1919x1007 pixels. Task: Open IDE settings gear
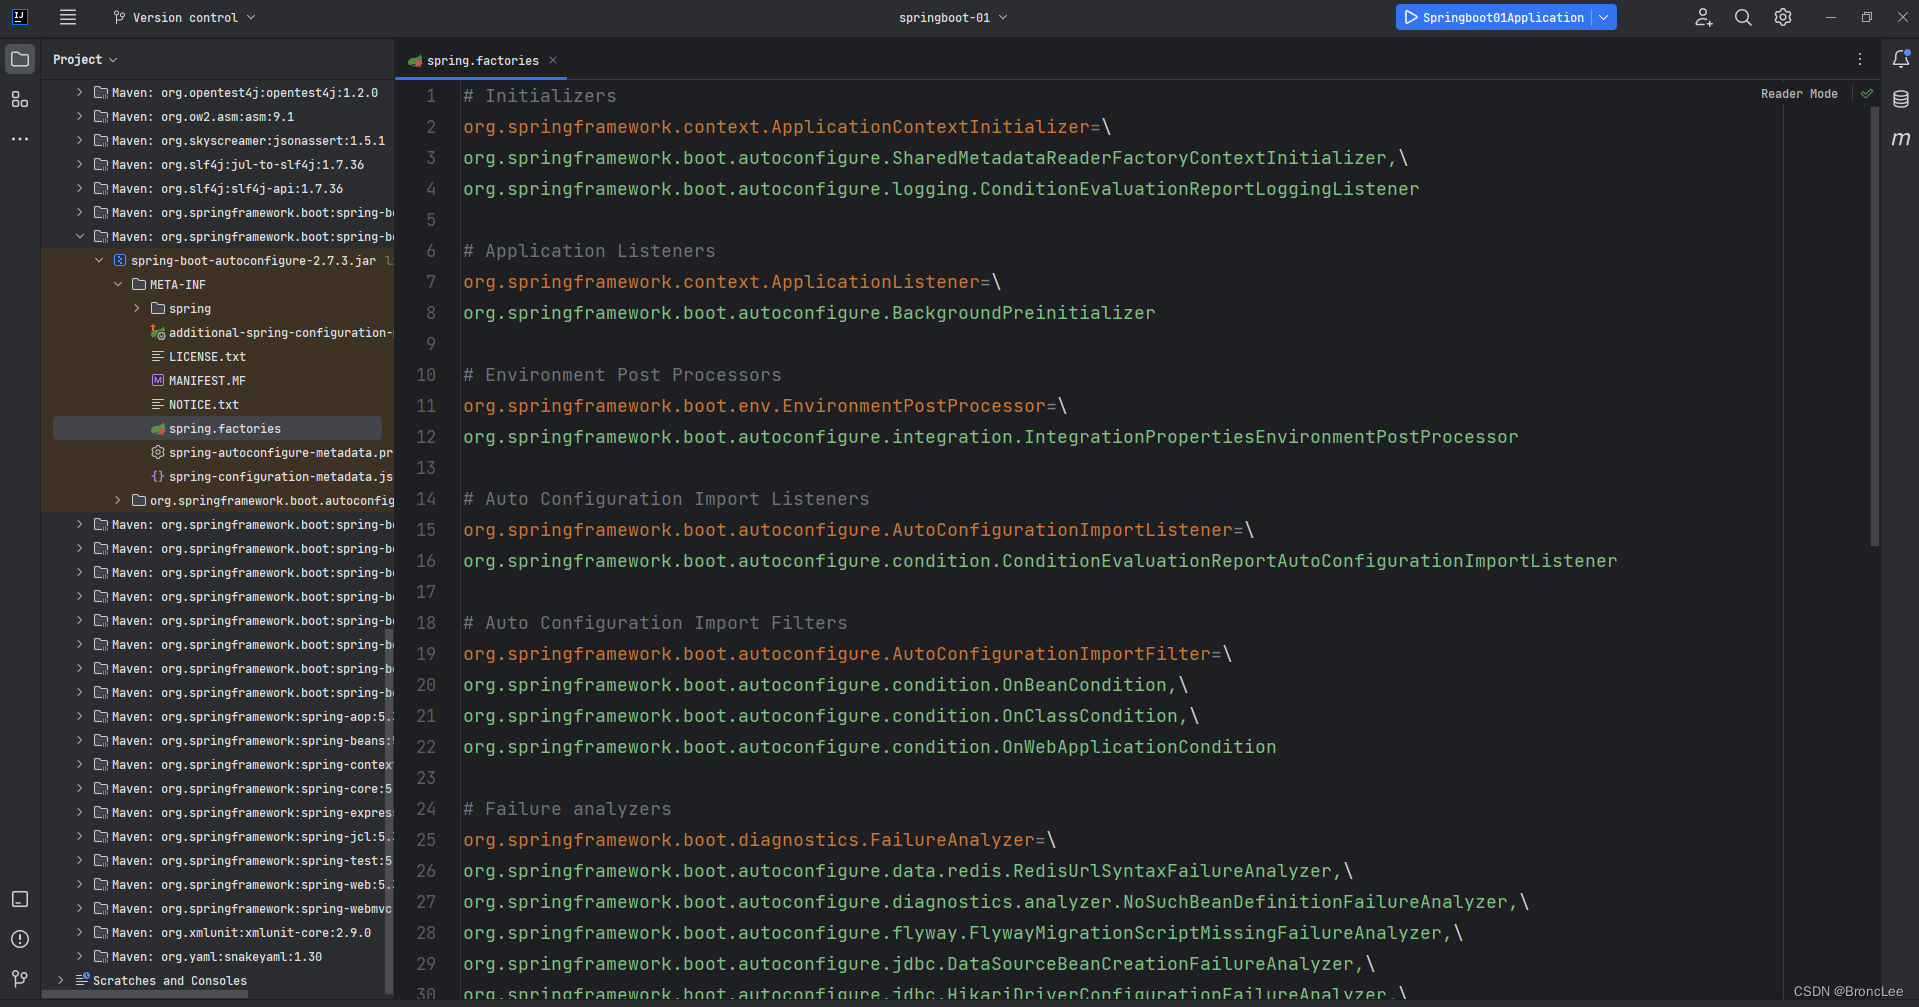coord(1783,17)
